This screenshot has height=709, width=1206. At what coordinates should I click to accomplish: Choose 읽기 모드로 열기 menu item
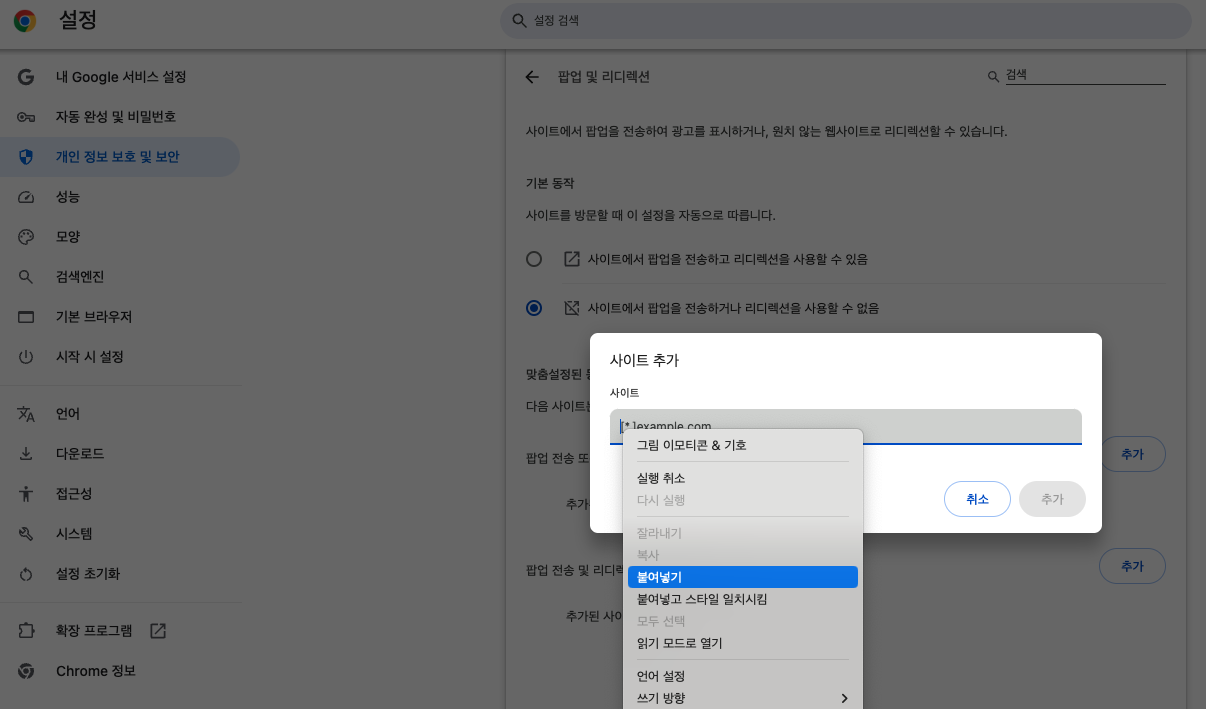click(x=742, y=643)
